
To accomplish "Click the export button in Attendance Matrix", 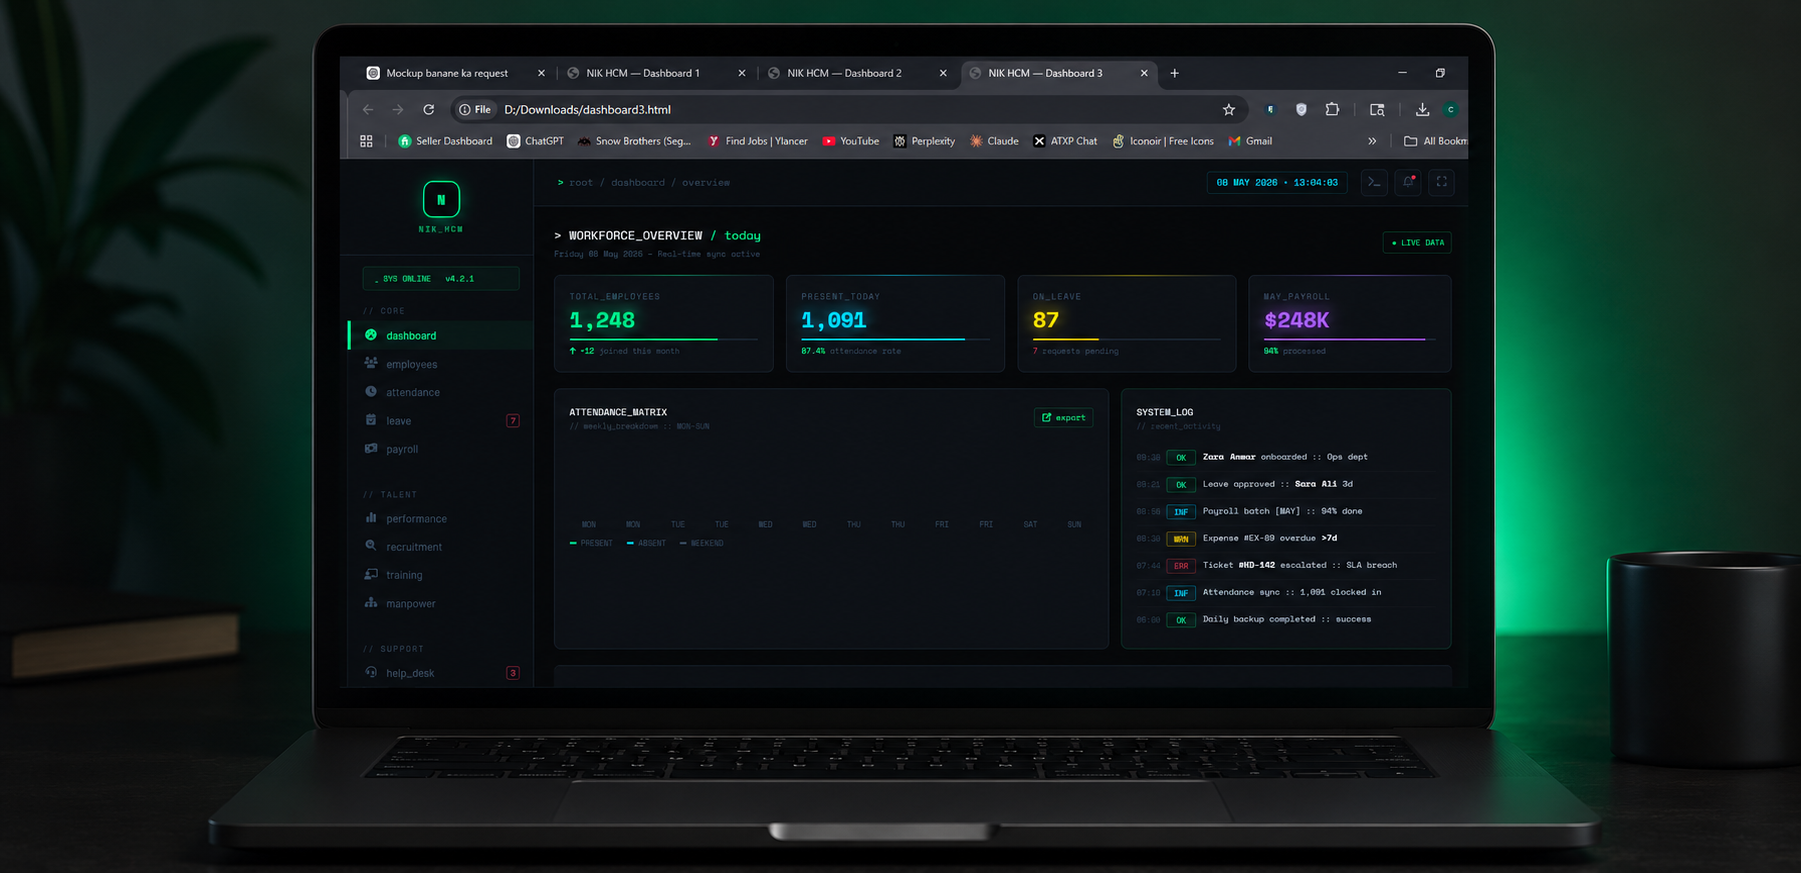I will 1063,418.
